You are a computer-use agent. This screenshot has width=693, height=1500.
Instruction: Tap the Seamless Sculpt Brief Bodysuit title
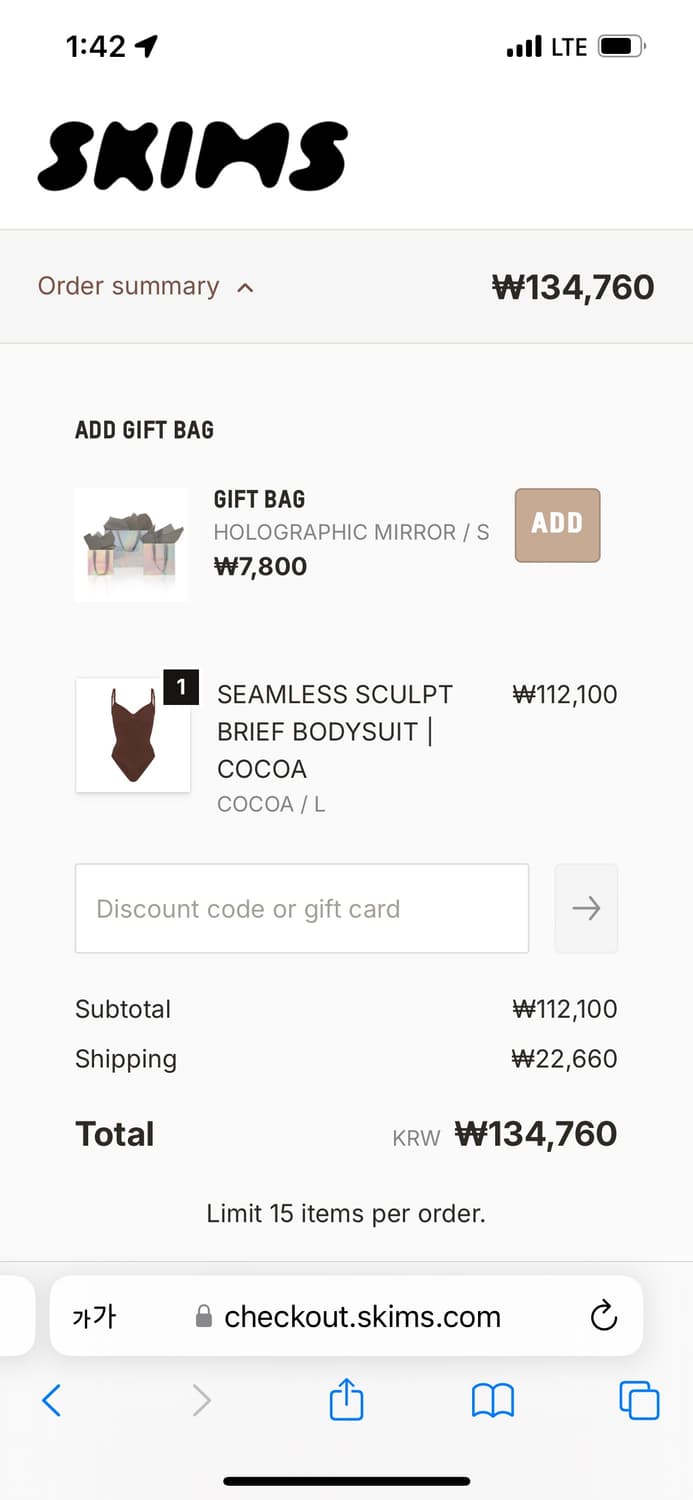(x=334, y=731)
